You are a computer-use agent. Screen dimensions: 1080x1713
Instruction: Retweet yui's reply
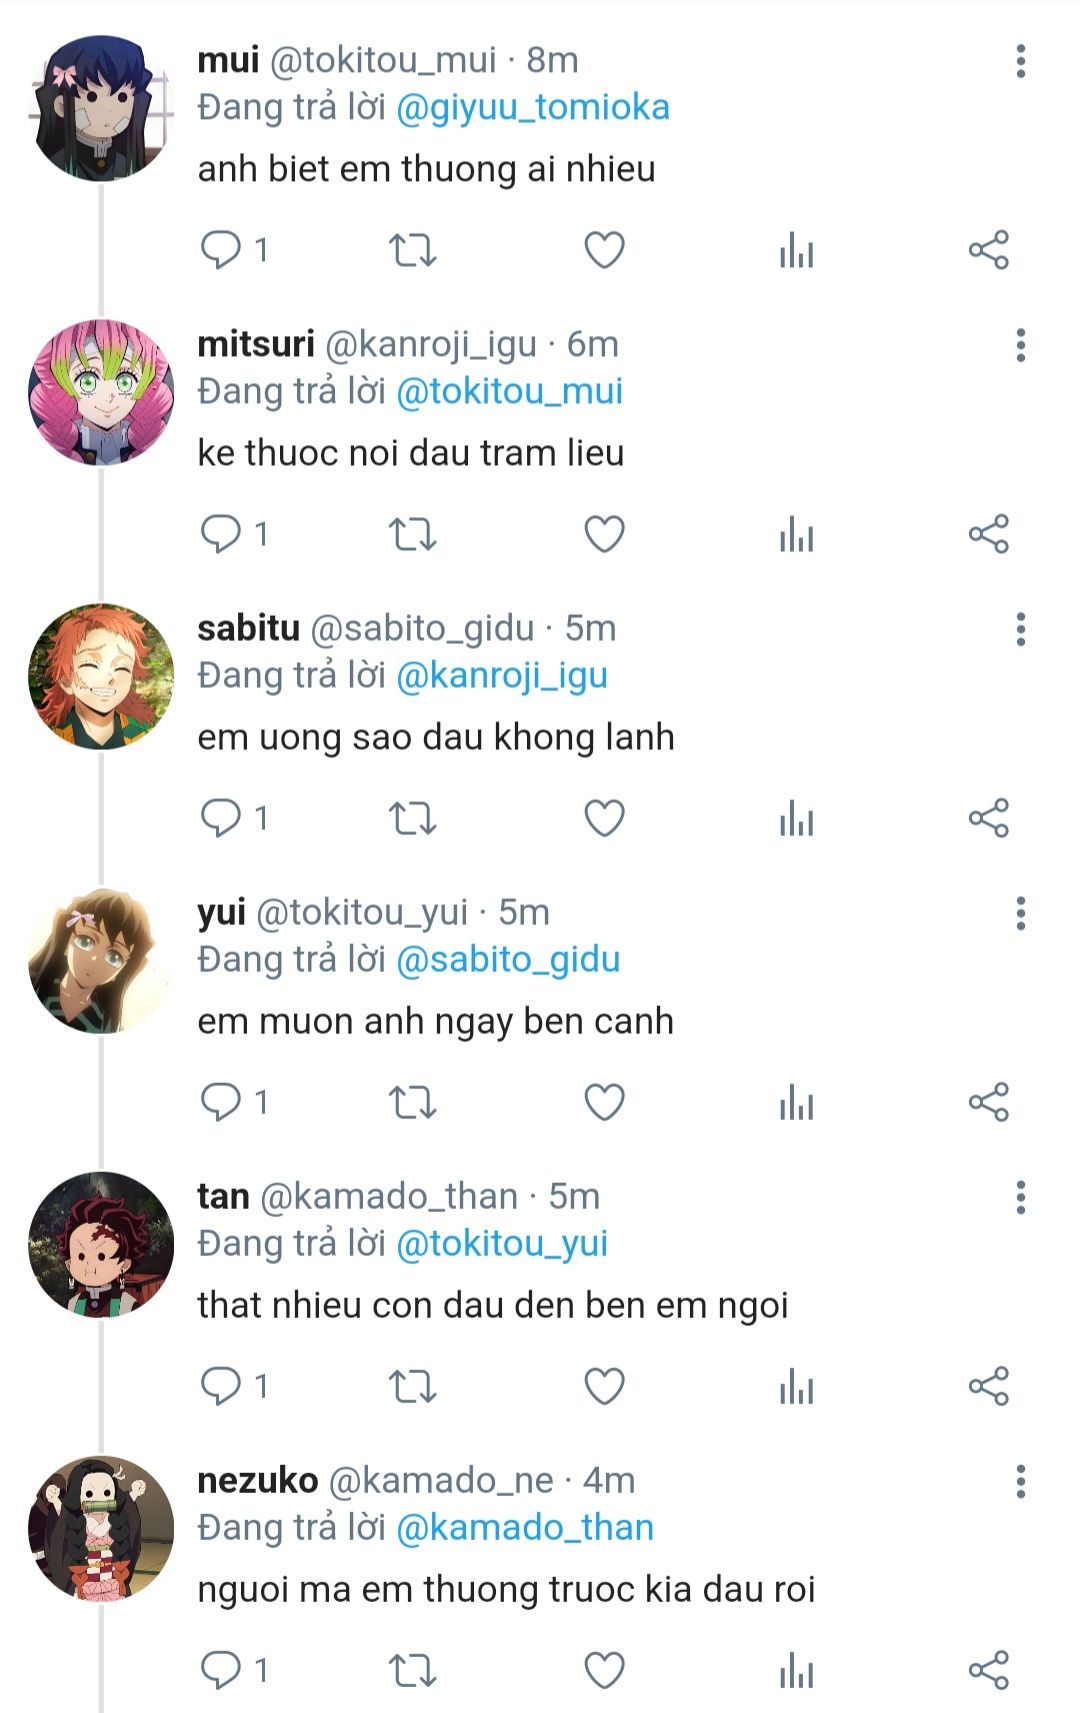pyautogui.click(x=412, y=1102)
